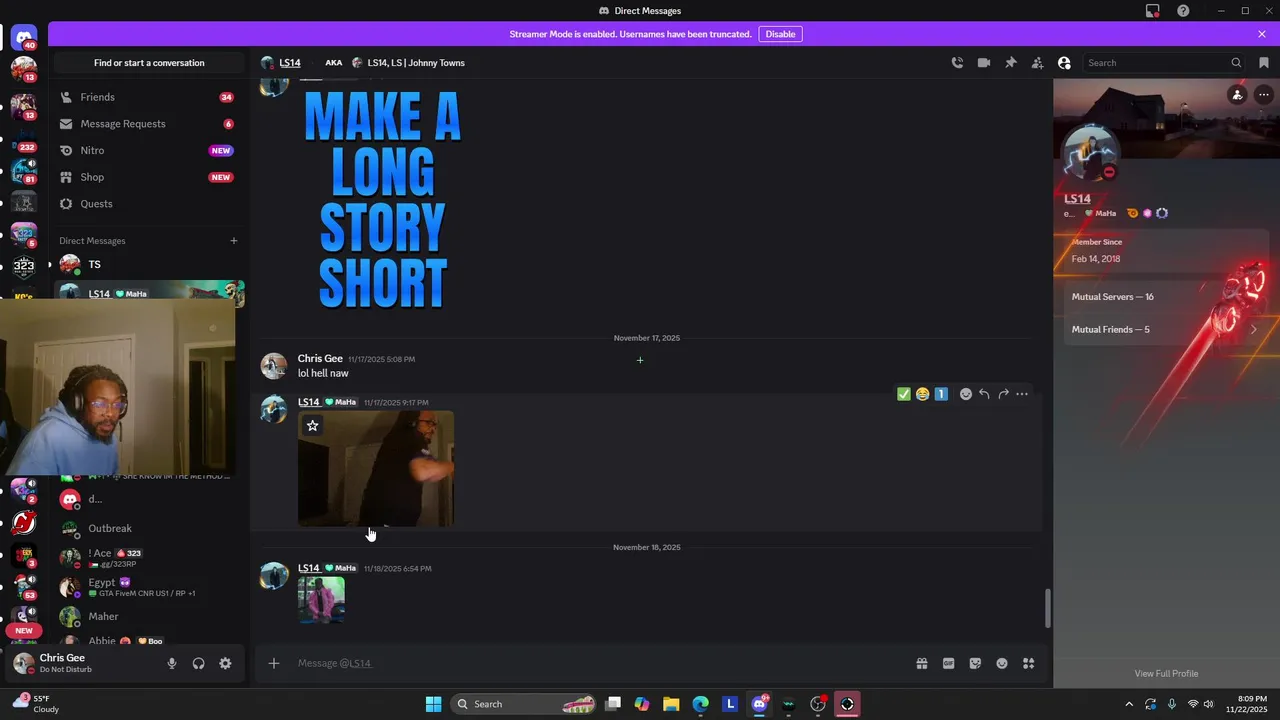Open the emoji picker in message bar
The image size is (1280, 720).
[x=1002, y=663]
